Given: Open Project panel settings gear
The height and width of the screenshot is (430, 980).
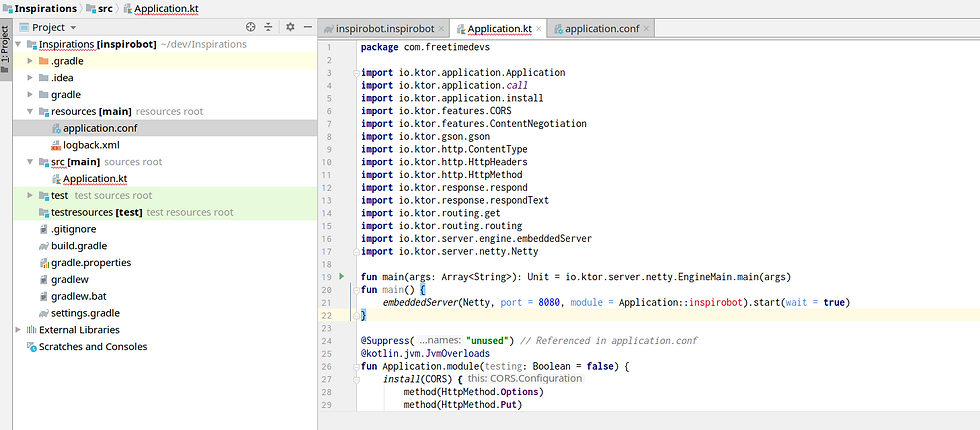Looking at the screenshot, I should tap(290, 28).
